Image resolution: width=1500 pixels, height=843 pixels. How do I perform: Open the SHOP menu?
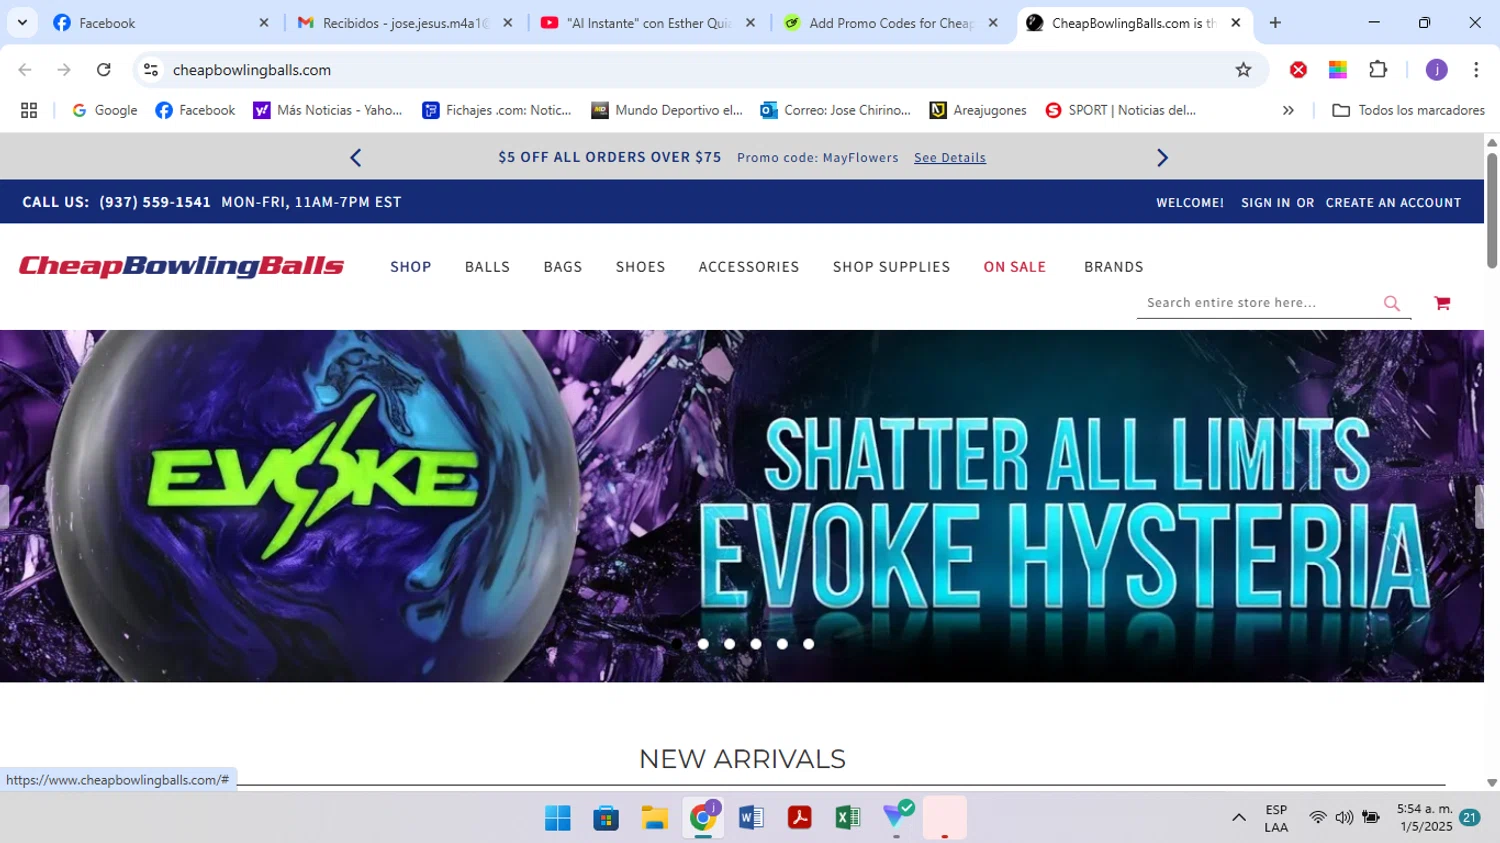(x=411, y=267)
